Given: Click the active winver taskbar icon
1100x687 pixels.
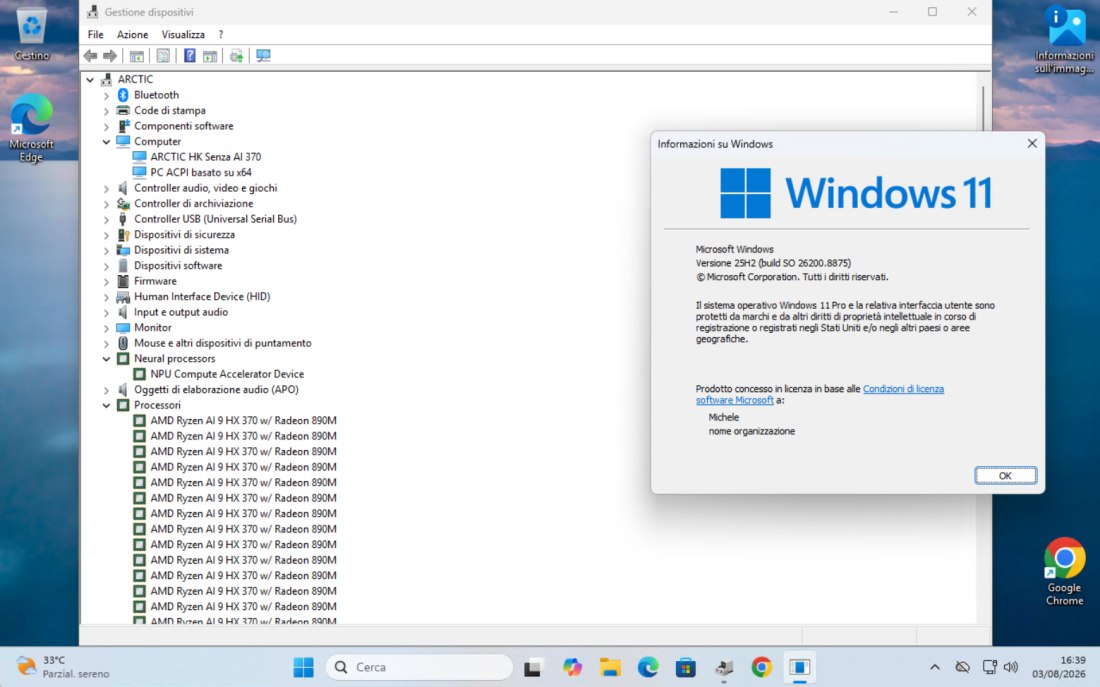Looking at the screenshot, I should tap(799, 667).
